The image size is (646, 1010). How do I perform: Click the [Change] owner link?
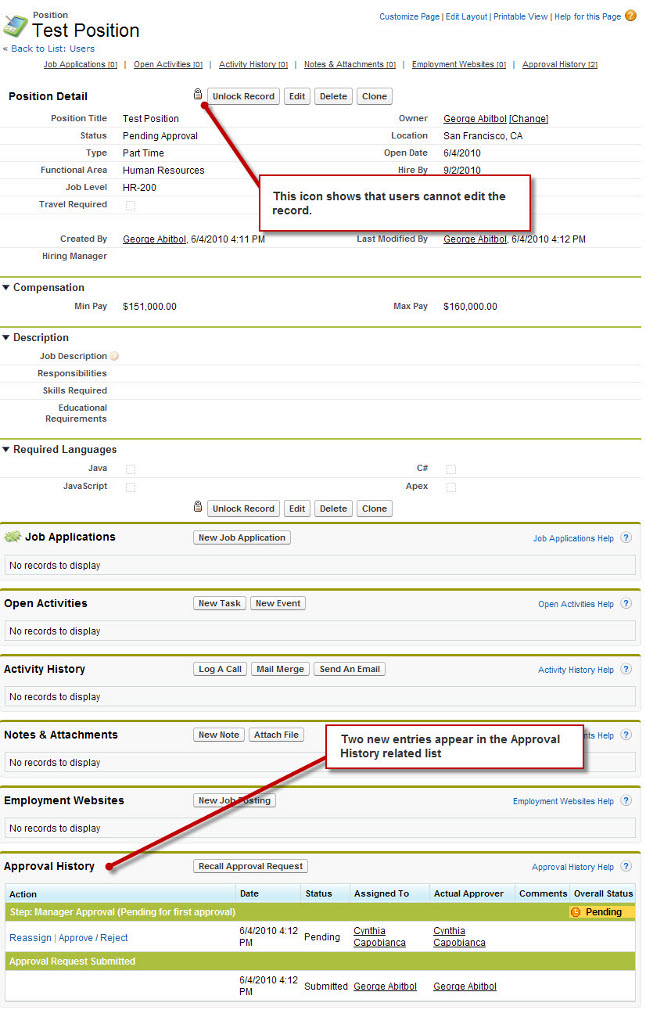[529, 119]
